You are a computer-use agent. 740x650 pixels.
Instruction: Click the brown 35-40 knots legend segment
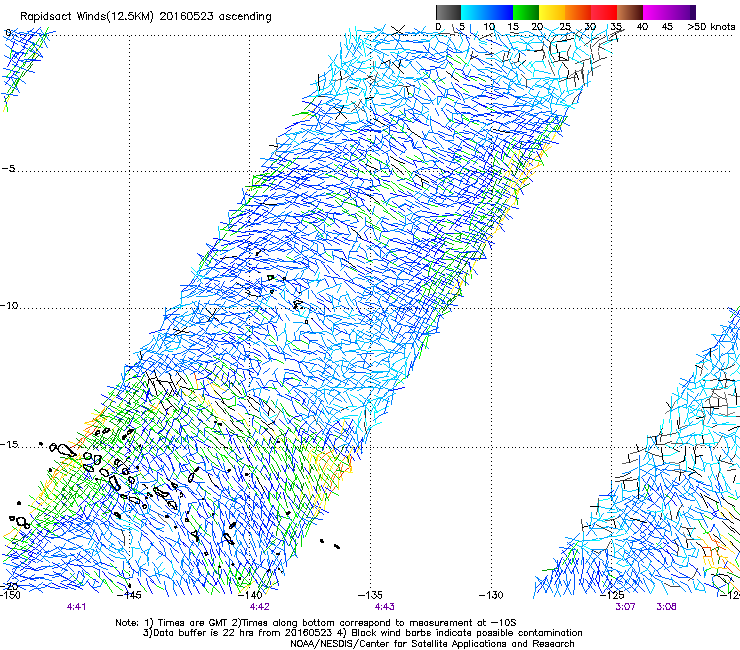coord(630,12)
